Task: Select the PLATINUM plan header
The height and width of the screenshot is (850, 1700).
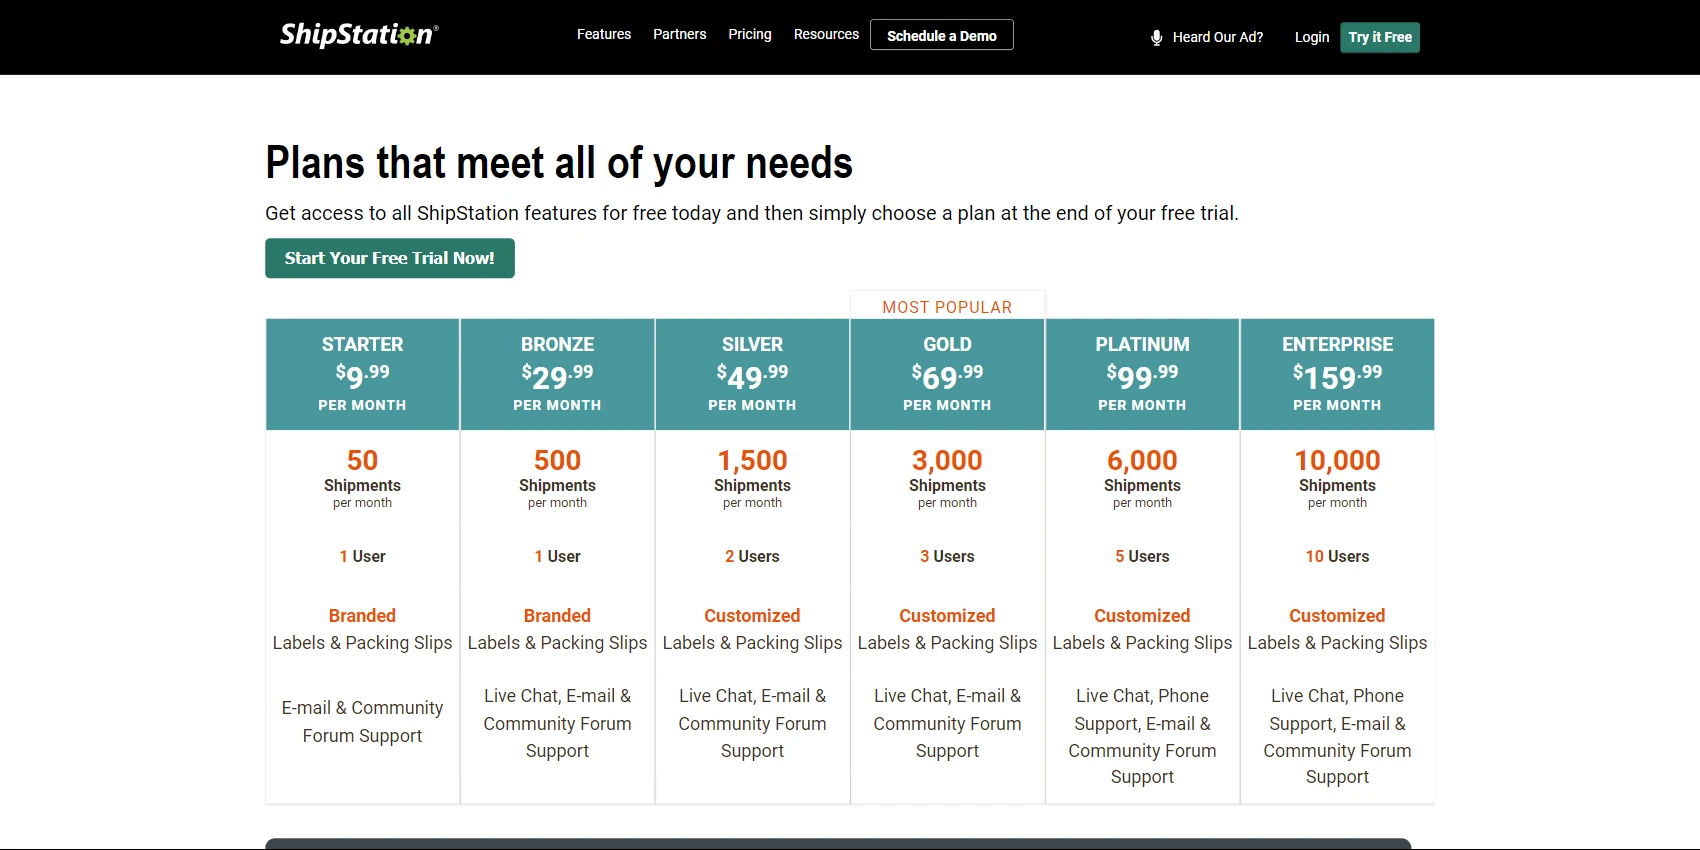Action: [1142, 374]
